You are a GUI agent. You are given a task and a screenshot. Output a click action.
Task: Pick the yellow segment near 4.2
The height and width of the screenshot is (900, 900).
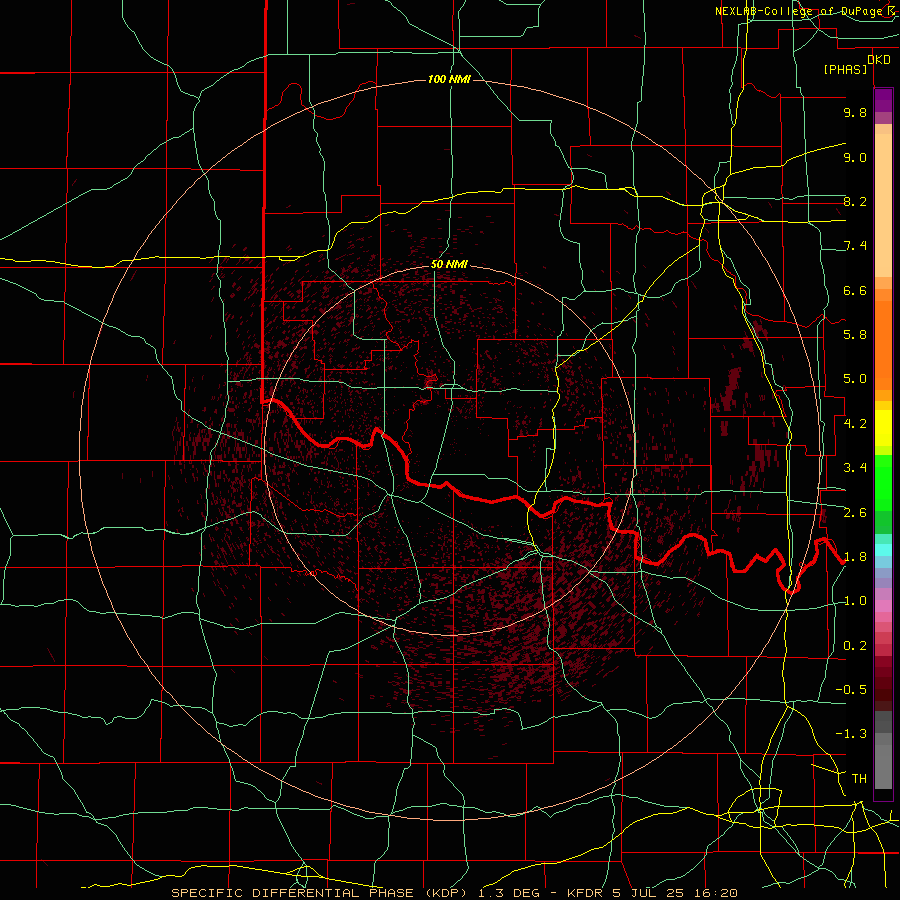[x=883, y=428]
